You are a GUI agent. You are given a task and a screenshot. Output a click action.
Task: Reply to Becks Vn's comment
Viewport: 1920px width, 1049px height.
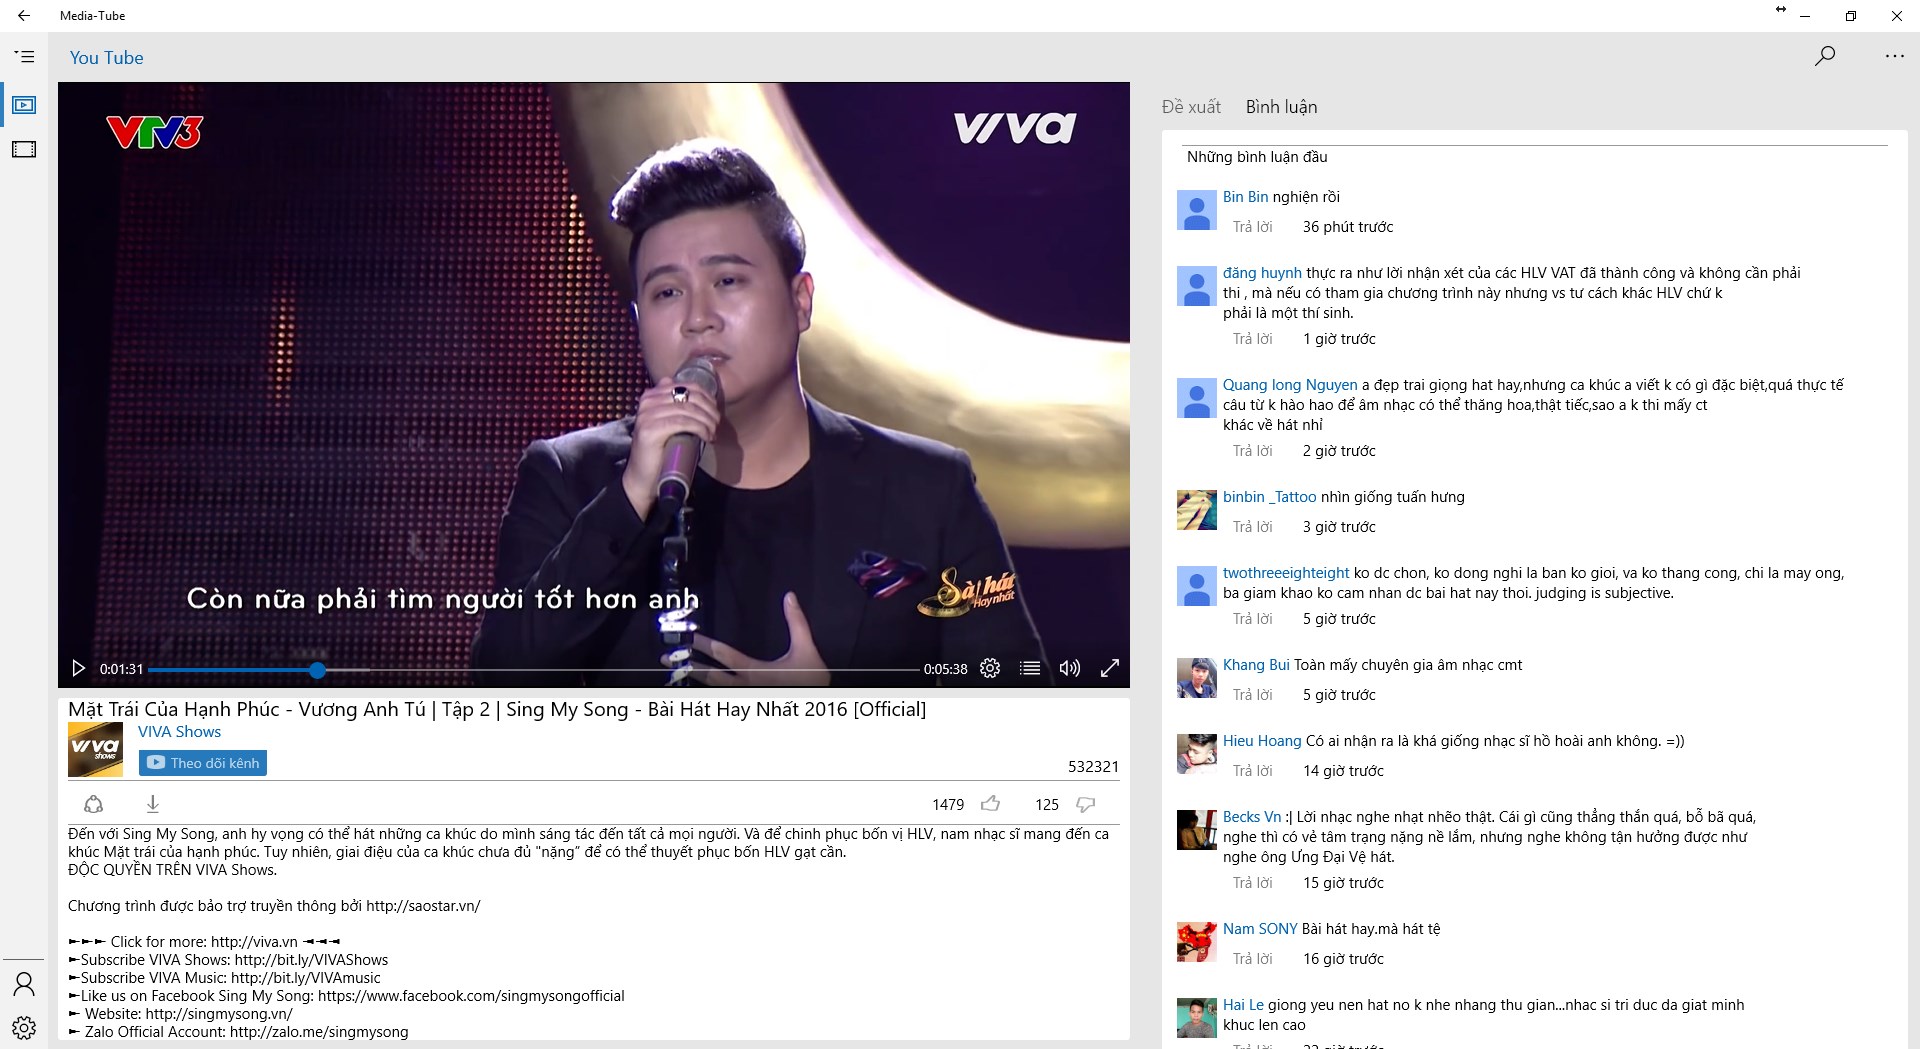(1252, 883)
